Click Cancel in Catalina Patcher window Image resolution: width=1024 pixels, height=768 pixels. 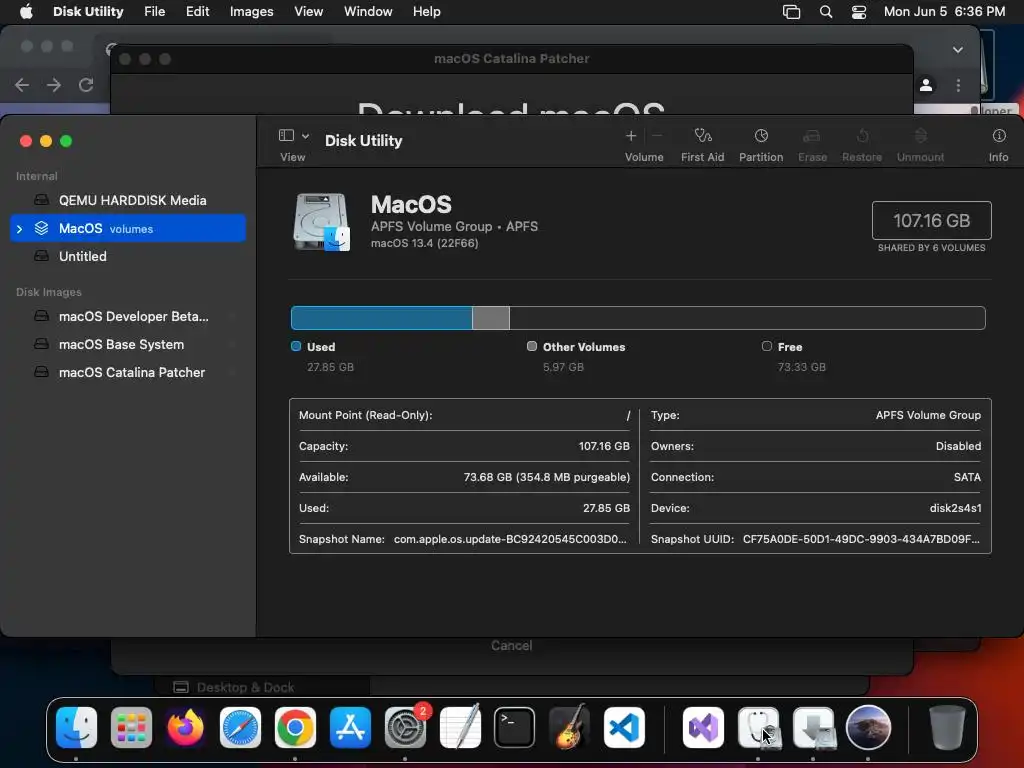point(511,646)
